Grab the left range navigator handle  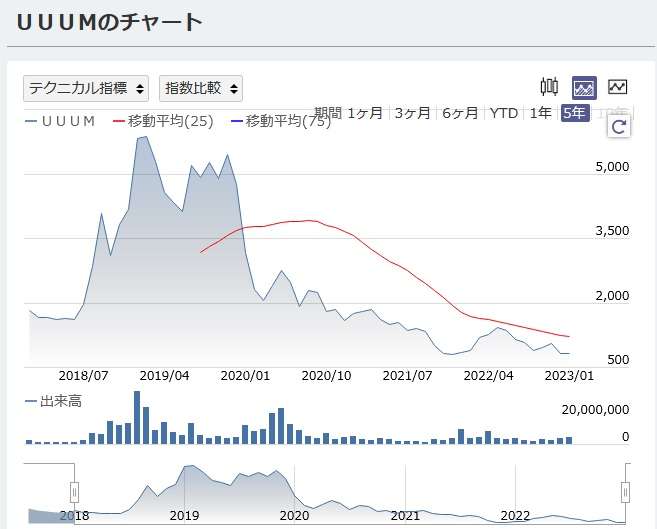click(74, 492)
